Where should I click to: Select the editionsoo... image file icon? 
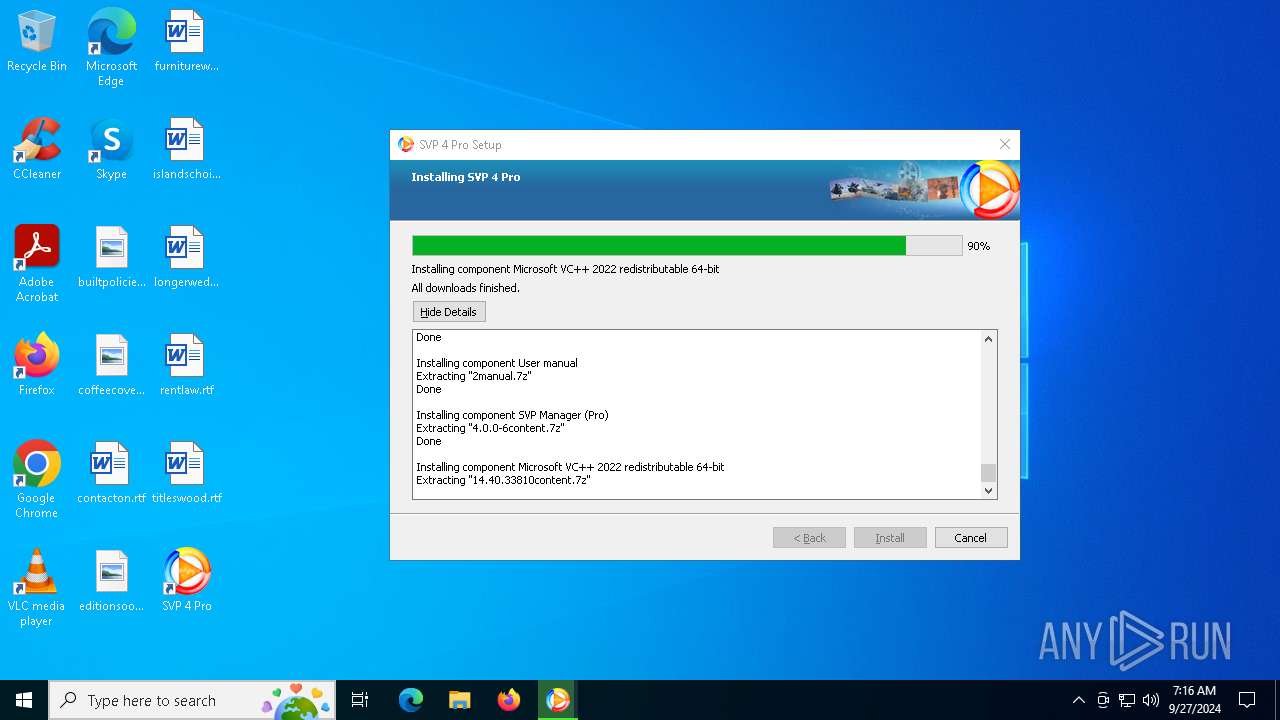(x=112, y=582)
